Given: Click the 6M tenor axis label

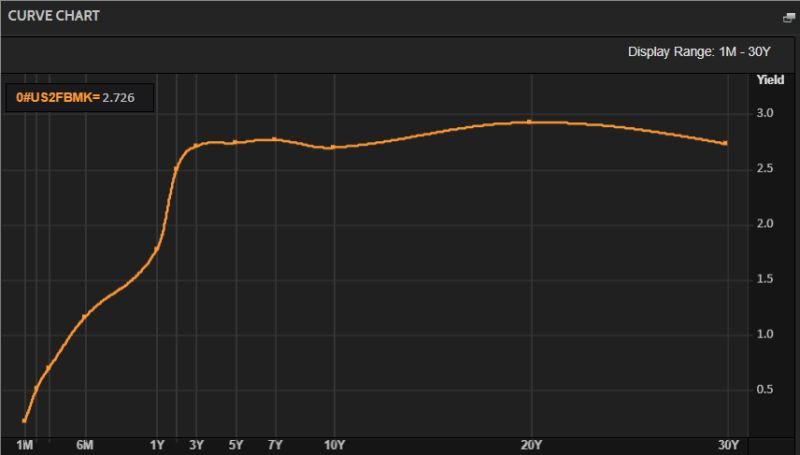Looking at the screenshot, I should 85,445.
